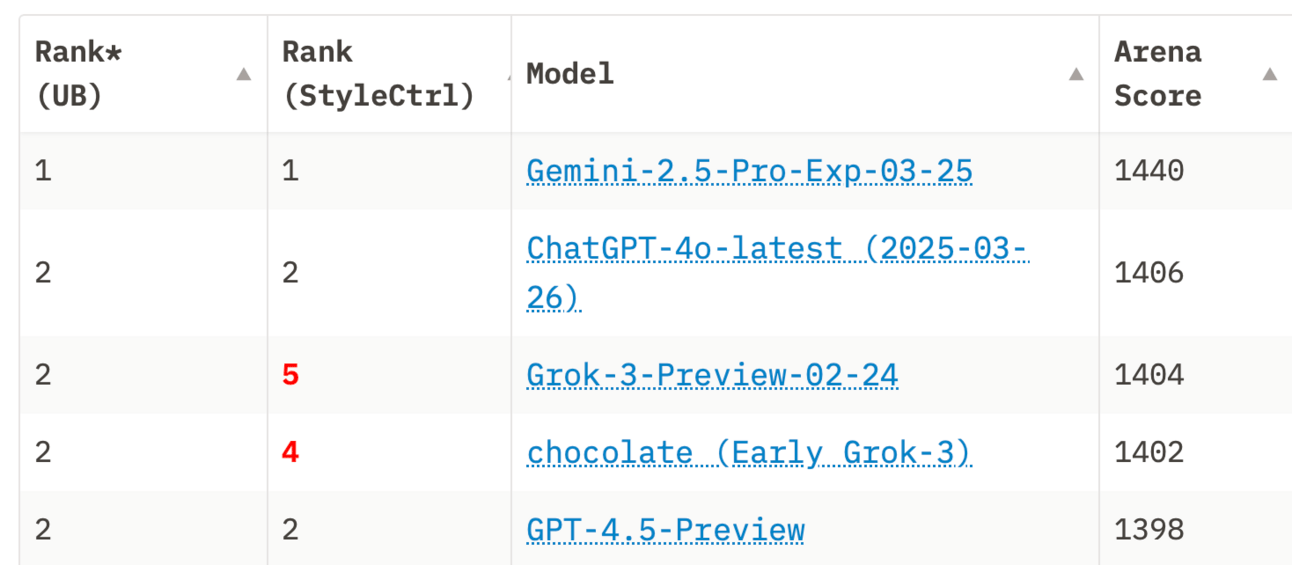The width and height of the screenshot is (1292, 565).
Task: Sort by Model using its arrow icon
Action: pos(1076,74)
